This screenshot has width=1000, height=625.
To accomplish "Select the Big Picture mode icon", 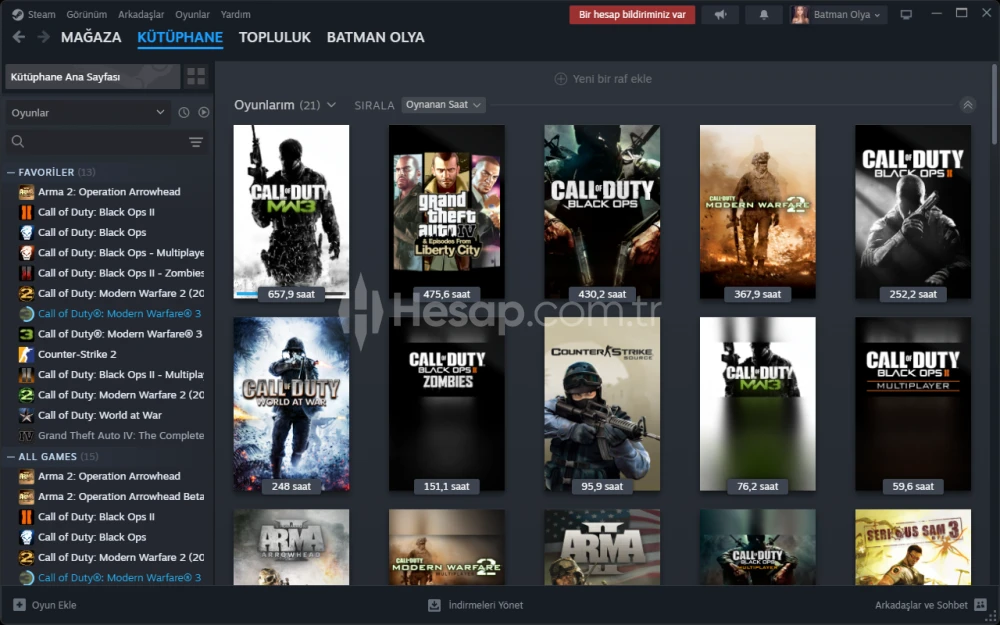I will pos(906,14).
